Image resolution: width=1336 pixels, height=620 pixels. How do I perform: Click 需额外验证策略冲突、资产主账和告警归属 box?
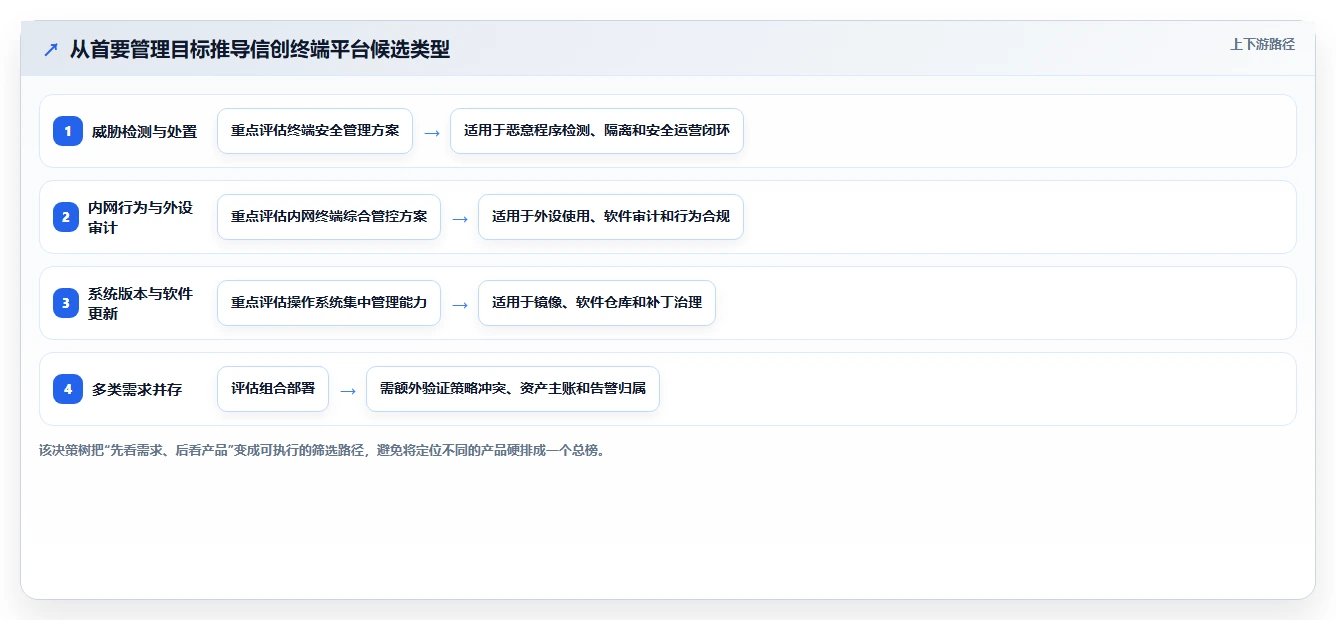coord(513,389)
